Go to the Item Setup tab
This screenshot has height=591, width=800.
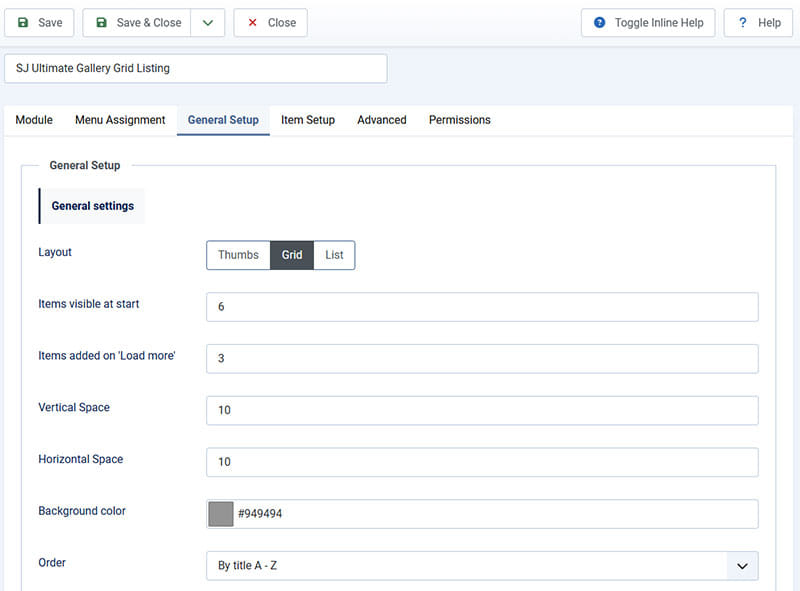[x=308, y=120]
